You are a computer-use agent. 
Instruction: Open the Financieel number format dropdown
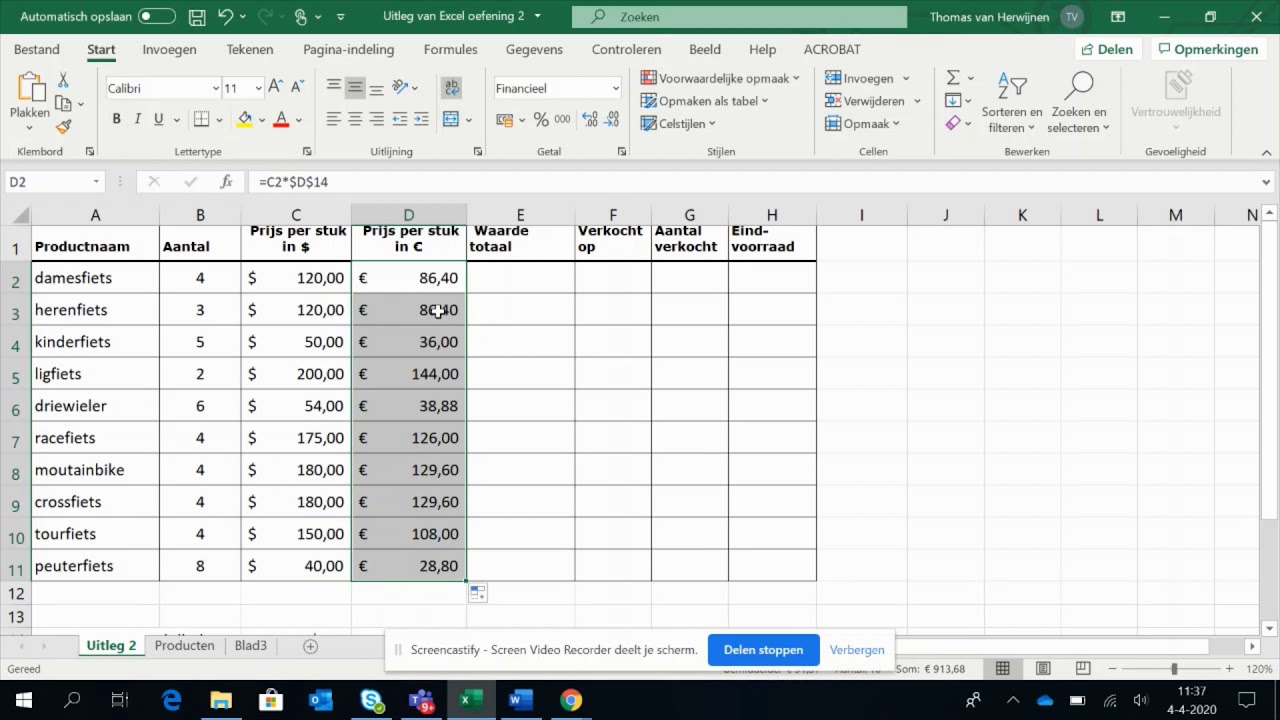pyautogui.click(x=615, y=88)
